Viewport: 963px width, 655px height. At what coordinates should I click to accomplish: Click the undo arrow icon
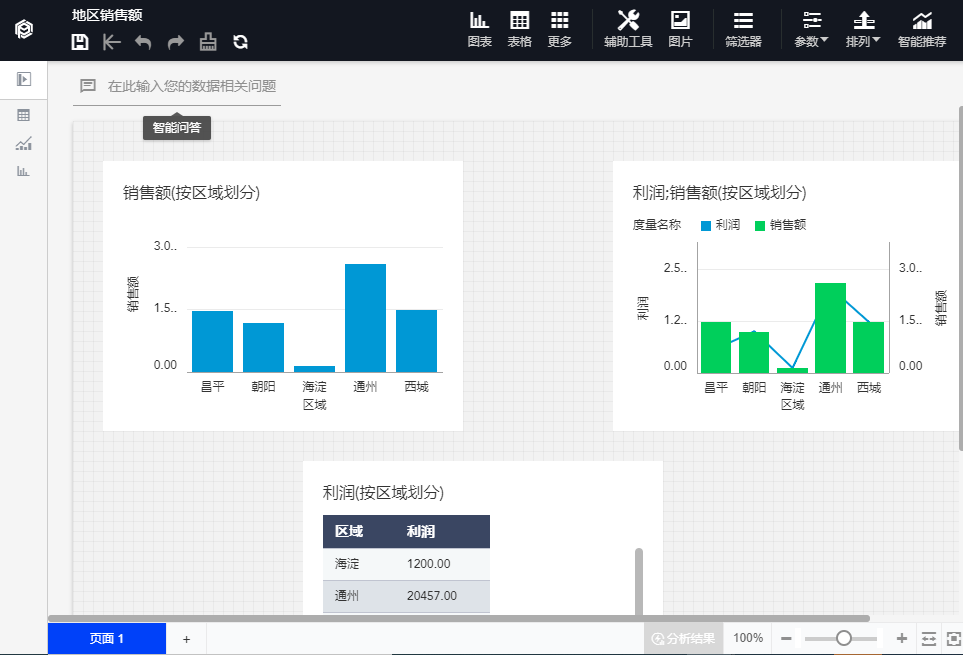coord(143,41)
